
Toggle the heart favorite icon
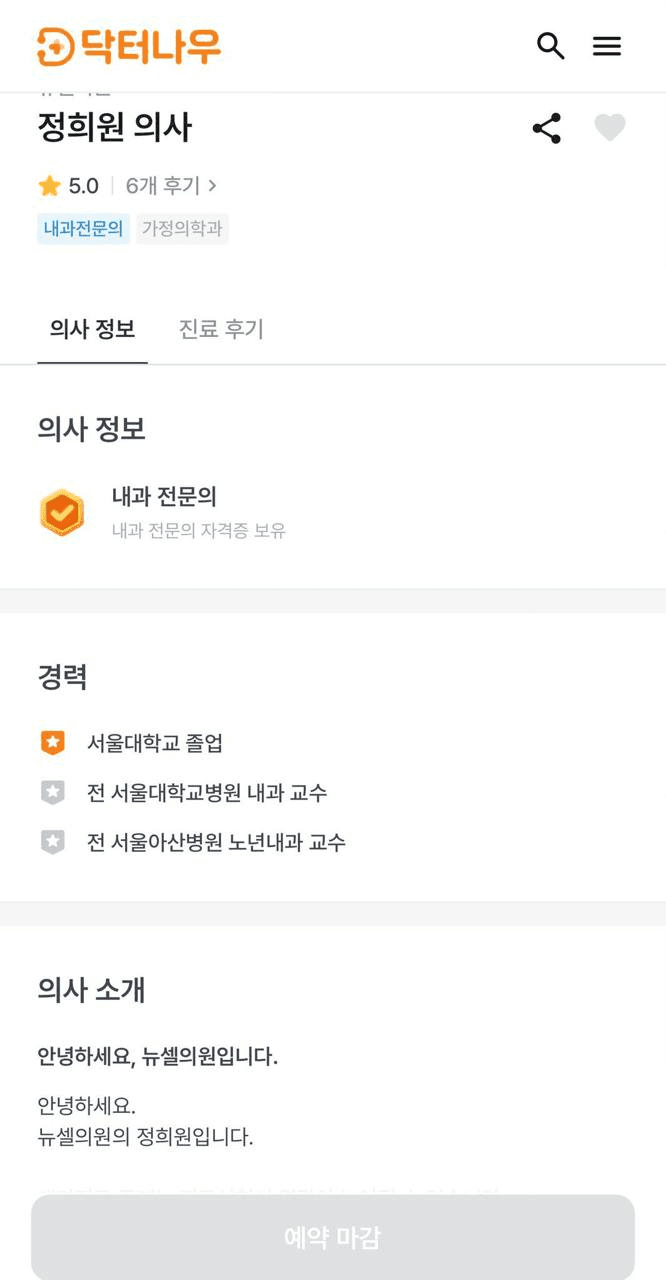pos(610,128)
